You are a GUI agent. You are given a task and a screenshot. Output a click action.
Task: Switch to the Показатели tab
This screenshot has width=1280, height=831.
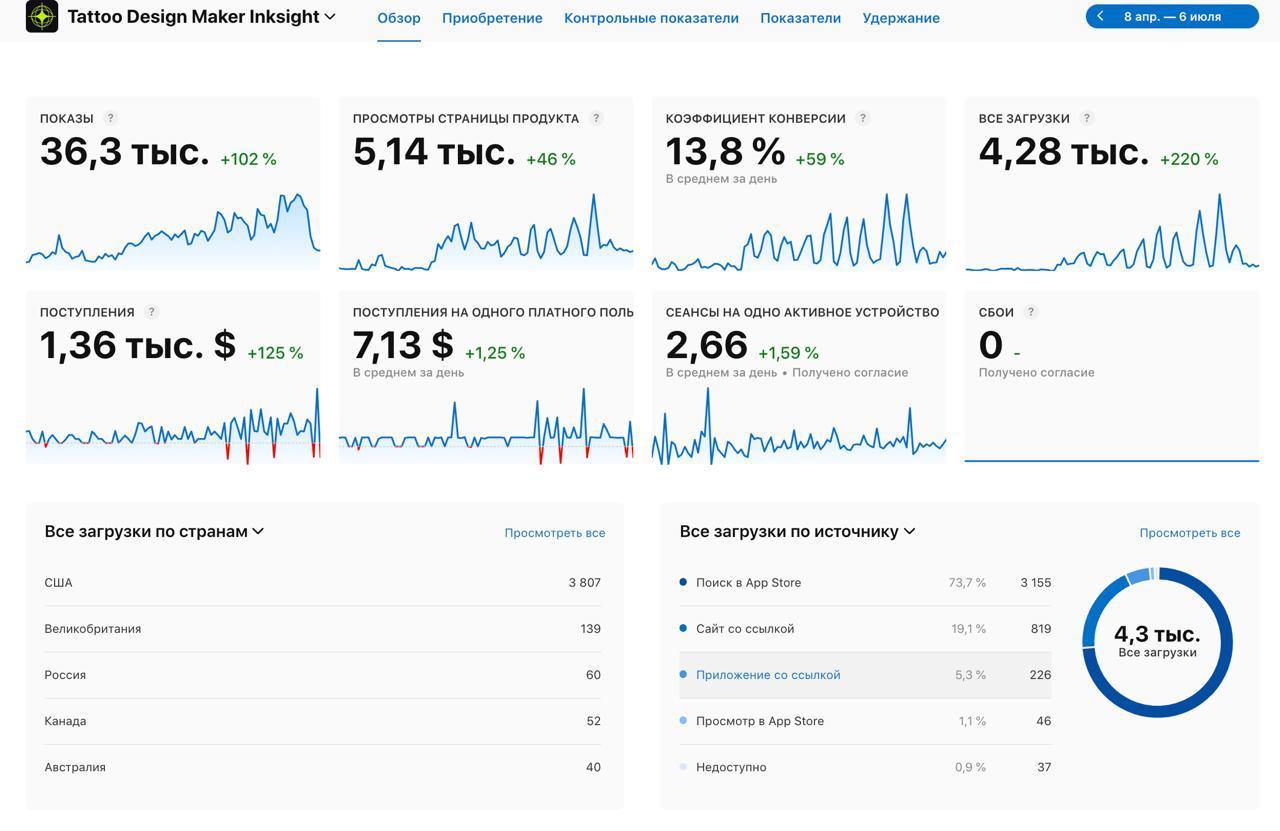click(800, 17)
